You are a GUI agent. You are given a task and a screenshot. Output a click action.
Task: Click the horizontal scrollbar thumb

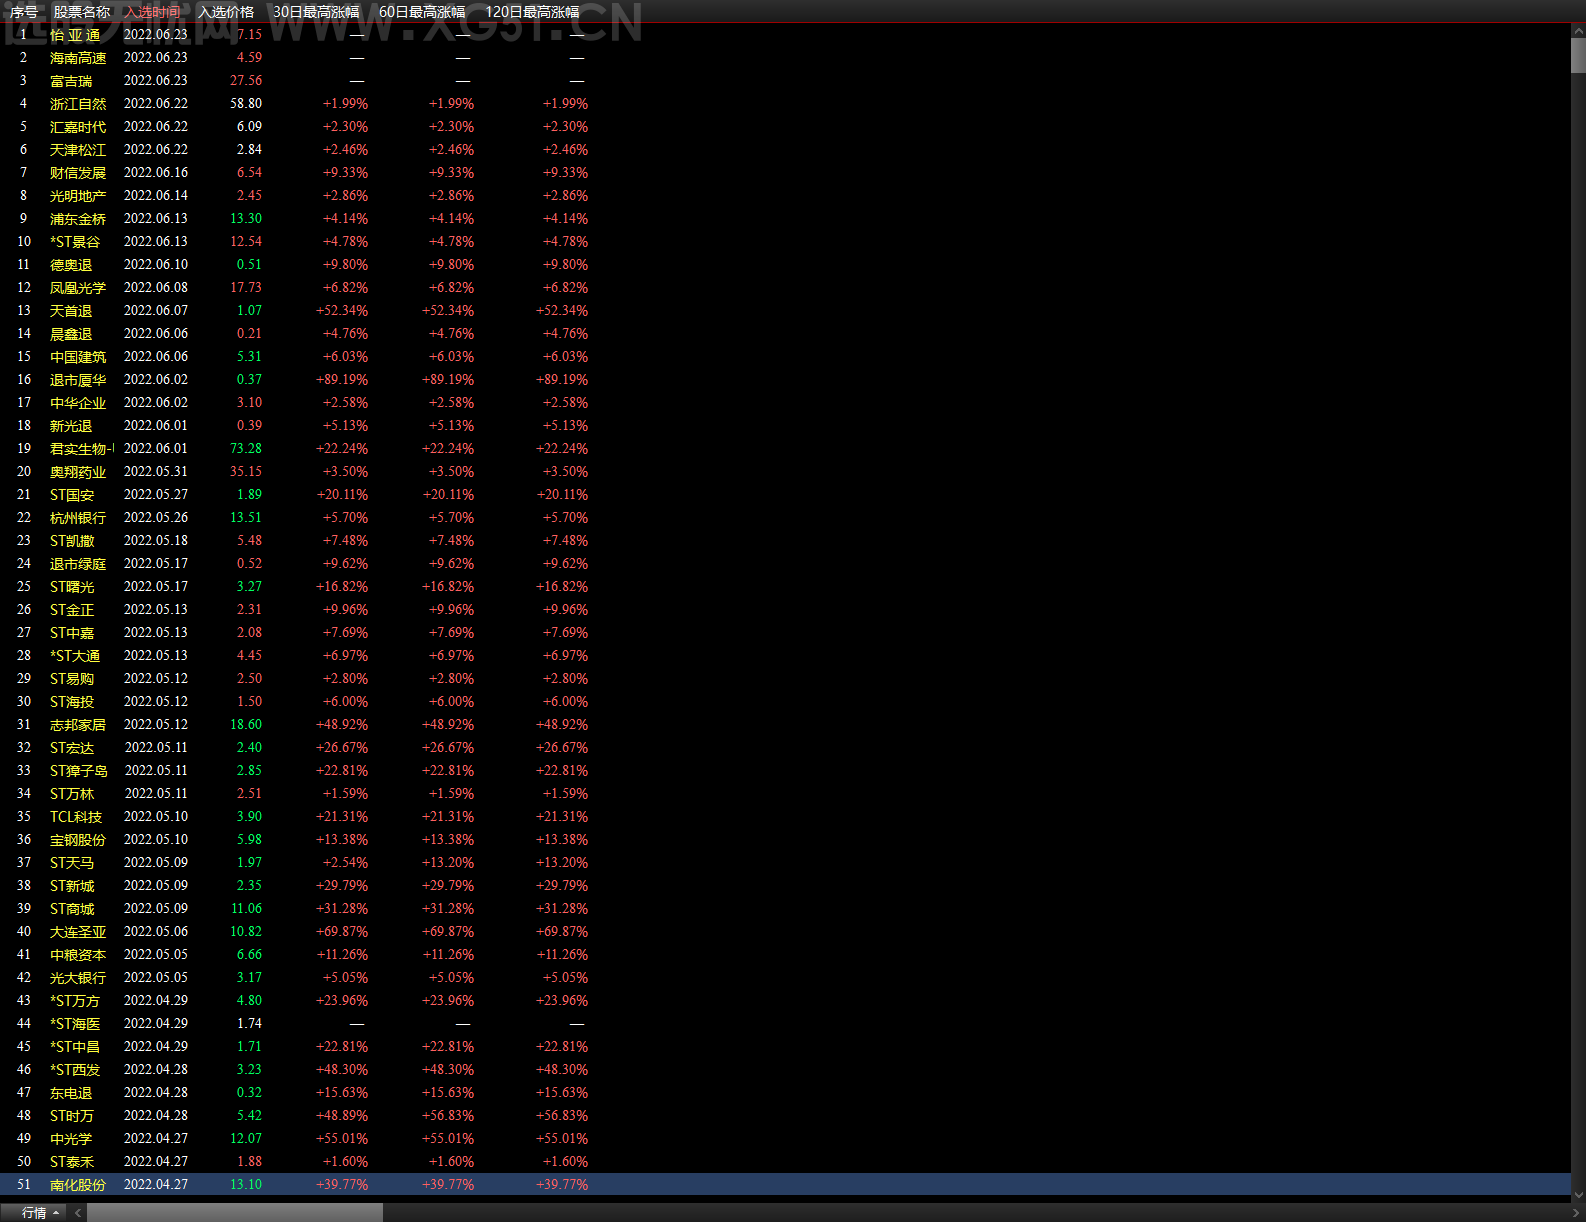point(234,1213)
